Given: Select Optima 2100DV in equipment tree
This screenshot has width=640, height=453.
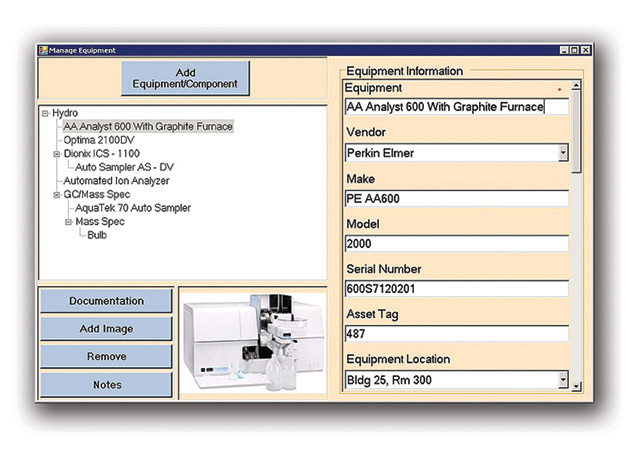Looking at the screenshot, I should pyautogui.click(x=100, y=141).
